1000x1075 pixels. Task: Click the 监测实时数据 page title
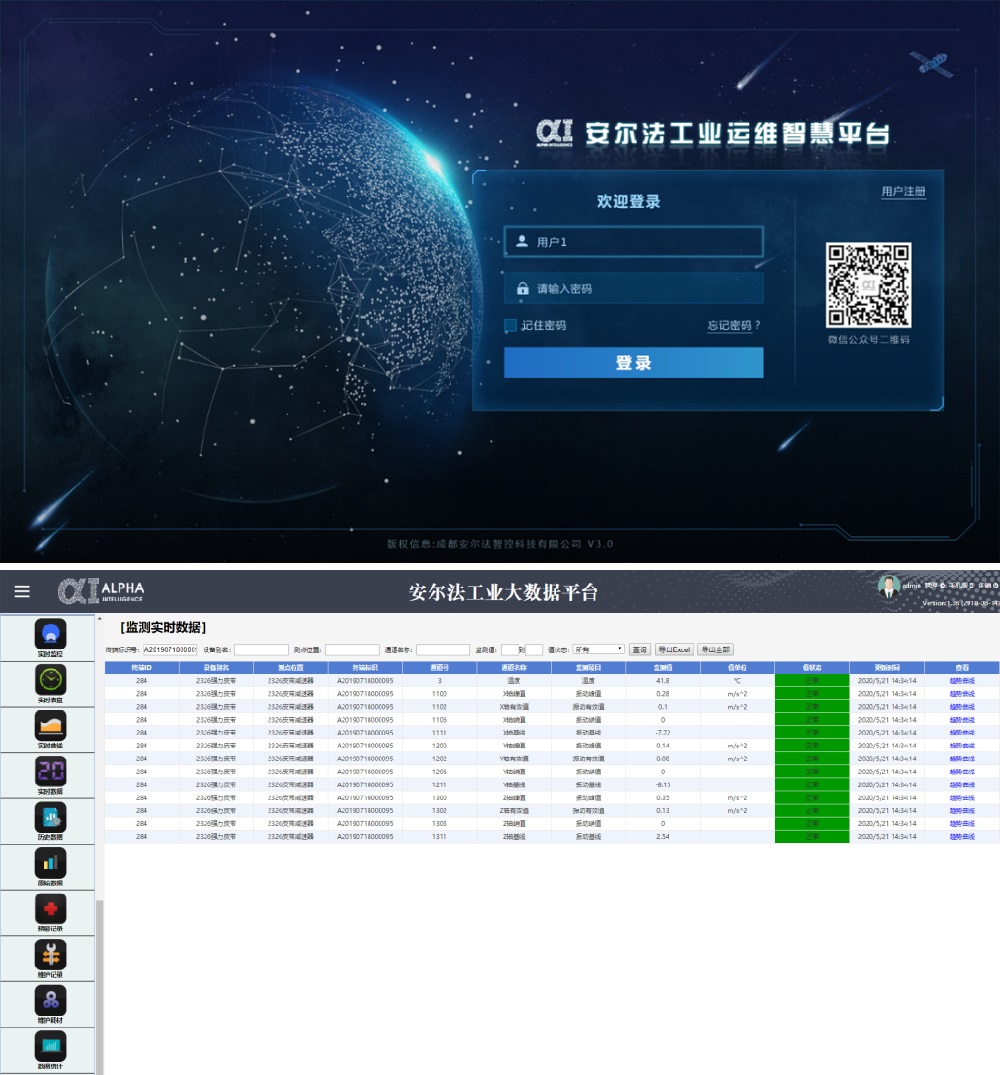point(163,627)
